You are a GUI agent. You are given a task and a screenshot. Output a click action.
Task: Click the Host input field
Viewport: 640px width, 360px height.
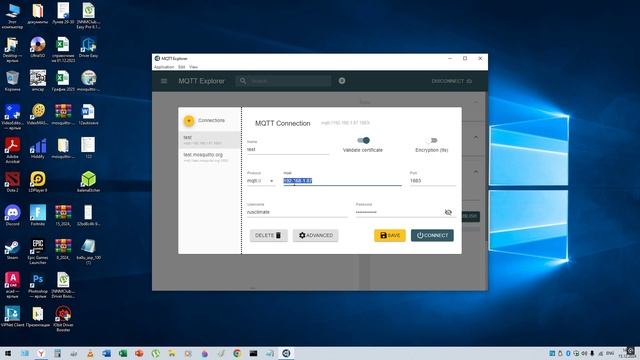point(342,180)
